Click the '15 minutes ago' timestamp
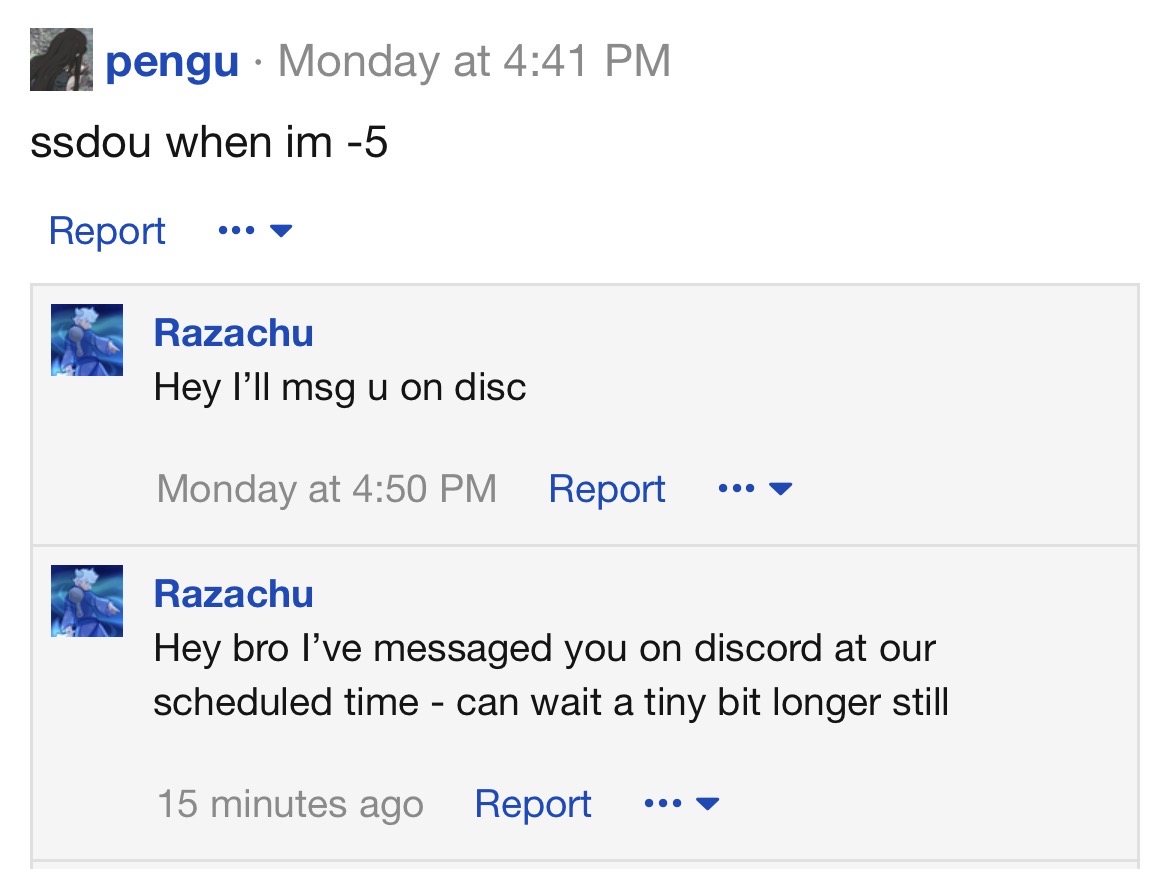 click(x=290, y=804)
